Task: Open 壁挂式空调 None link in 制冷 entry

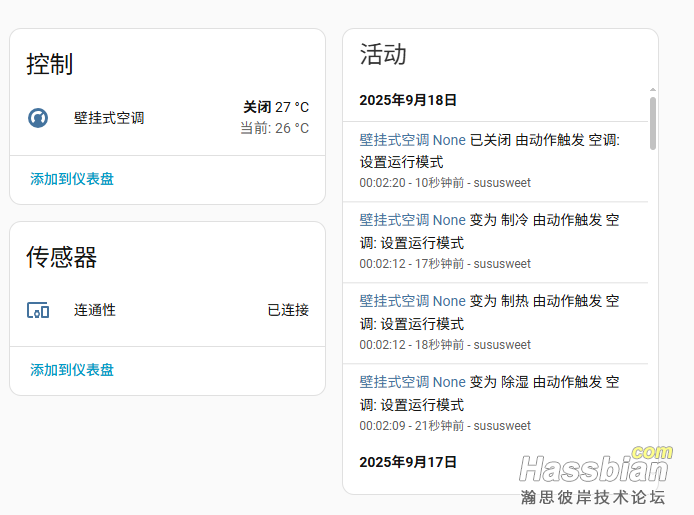Action: click(x=412, y=220)
